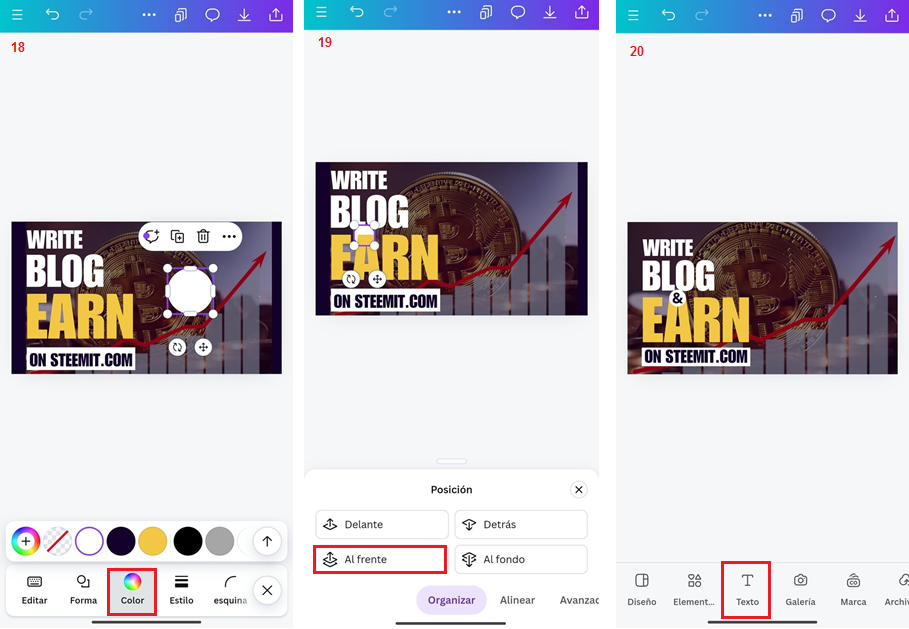Open Galería tab in bottom navigation
The height and width of the screenshot is (629, 909).
(x=801, y=590)
